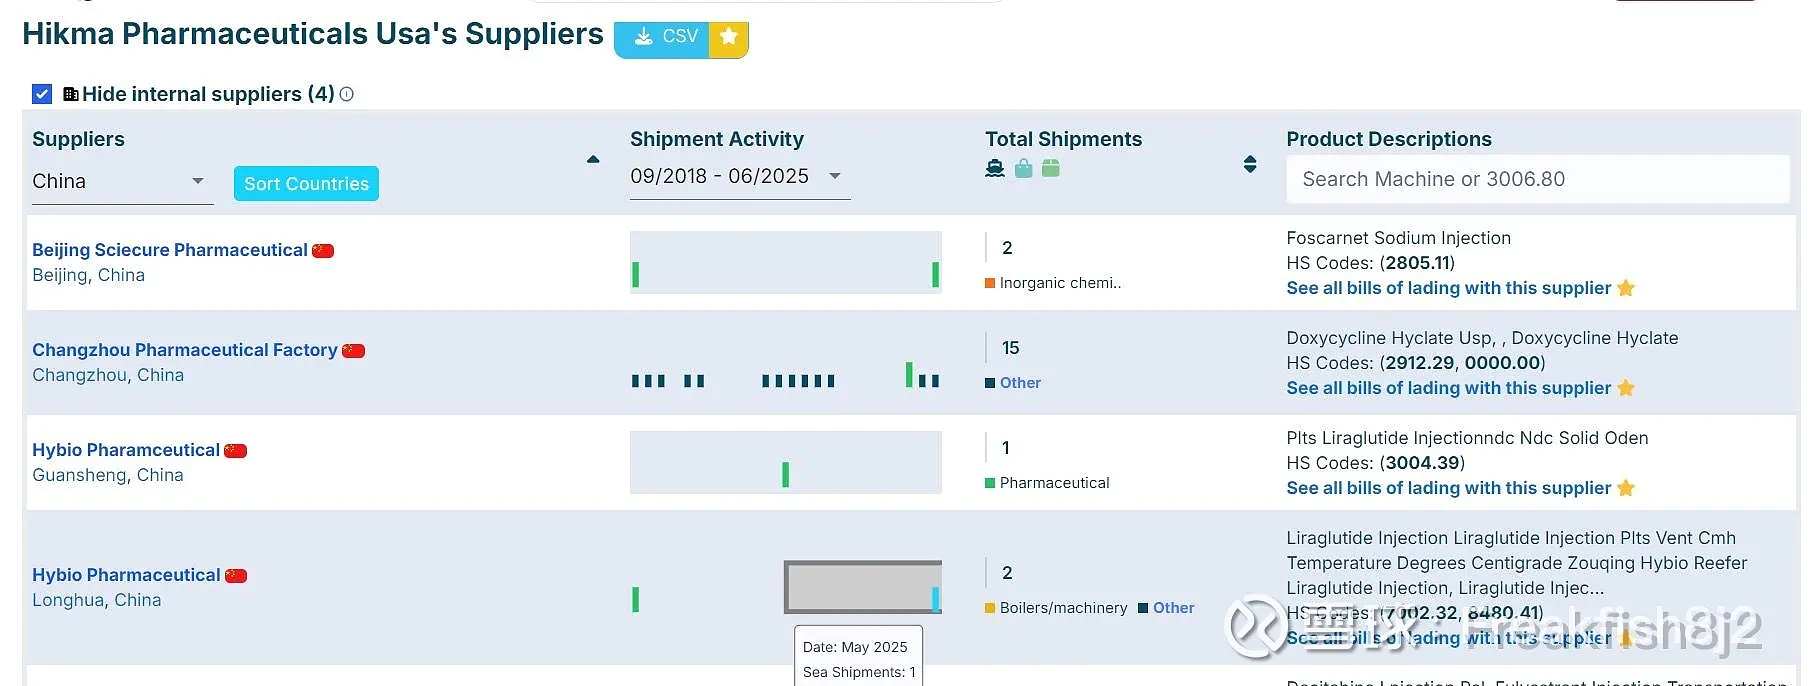Click HS code 2805.11

click(1417, 263)
